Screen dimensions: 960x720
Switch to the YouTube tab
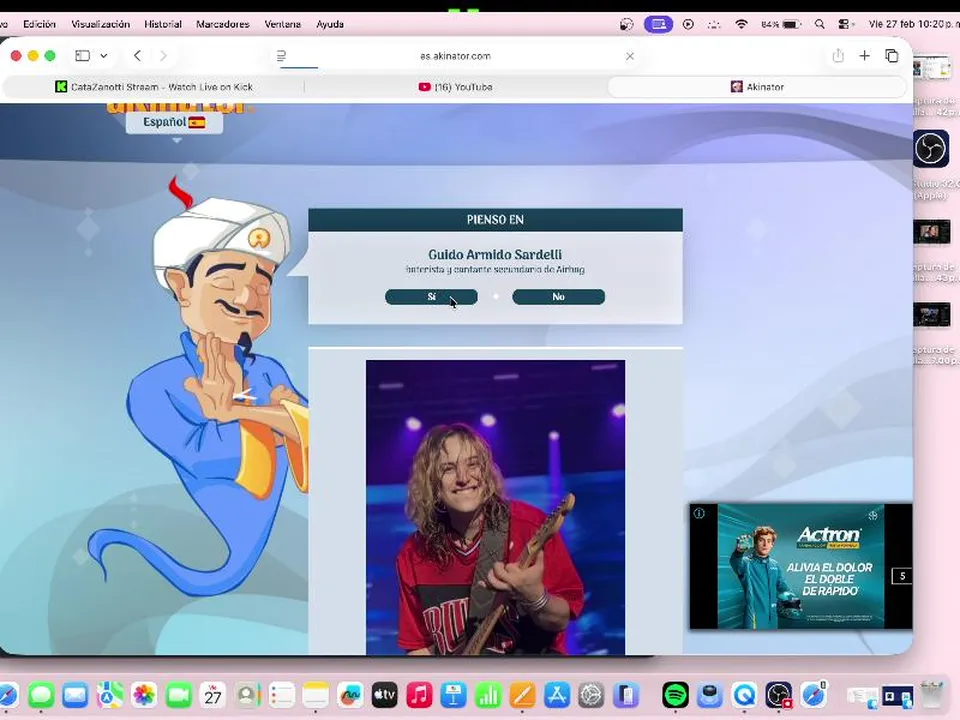(x=455, y=87)
